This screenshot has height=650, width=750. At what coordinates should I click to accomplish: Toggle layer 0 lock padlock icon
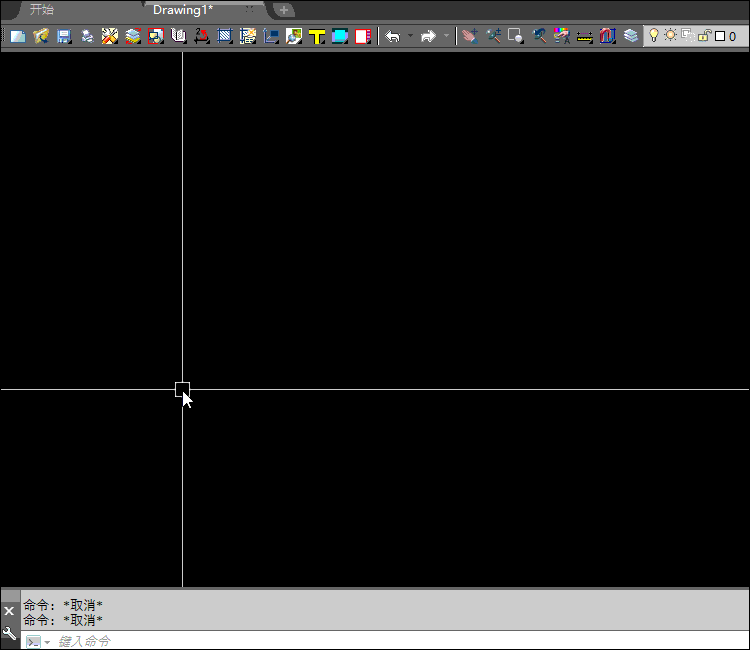coord(705,35)
